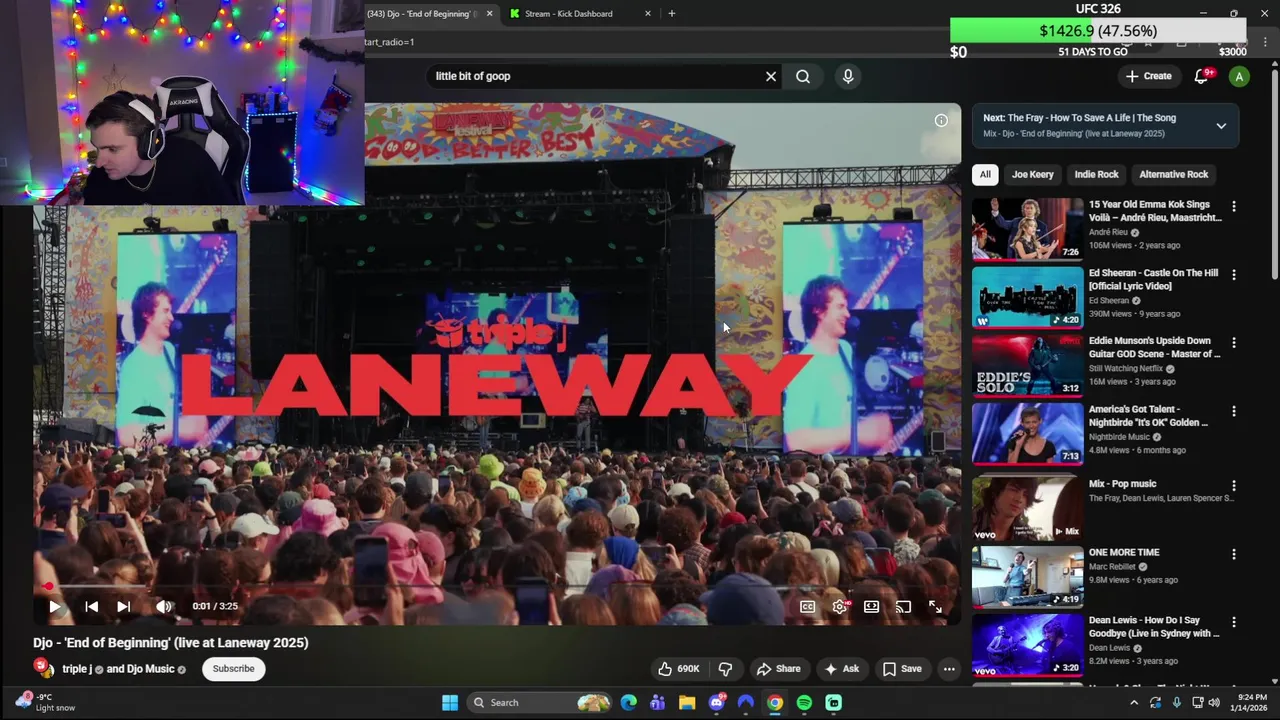Open Nightbirde It's OK video
Screen dimensions: 1280x720
(1027, 433)
